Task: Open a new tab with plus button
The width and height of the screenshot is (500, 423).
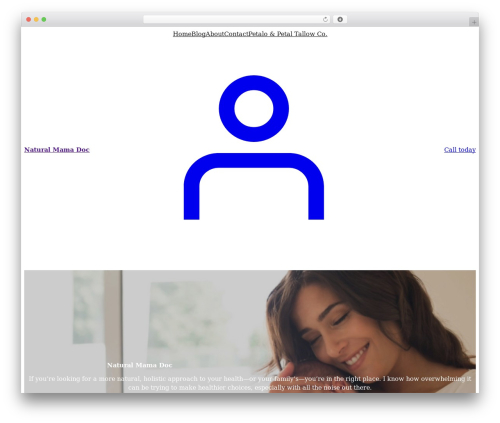Action: 474,22
